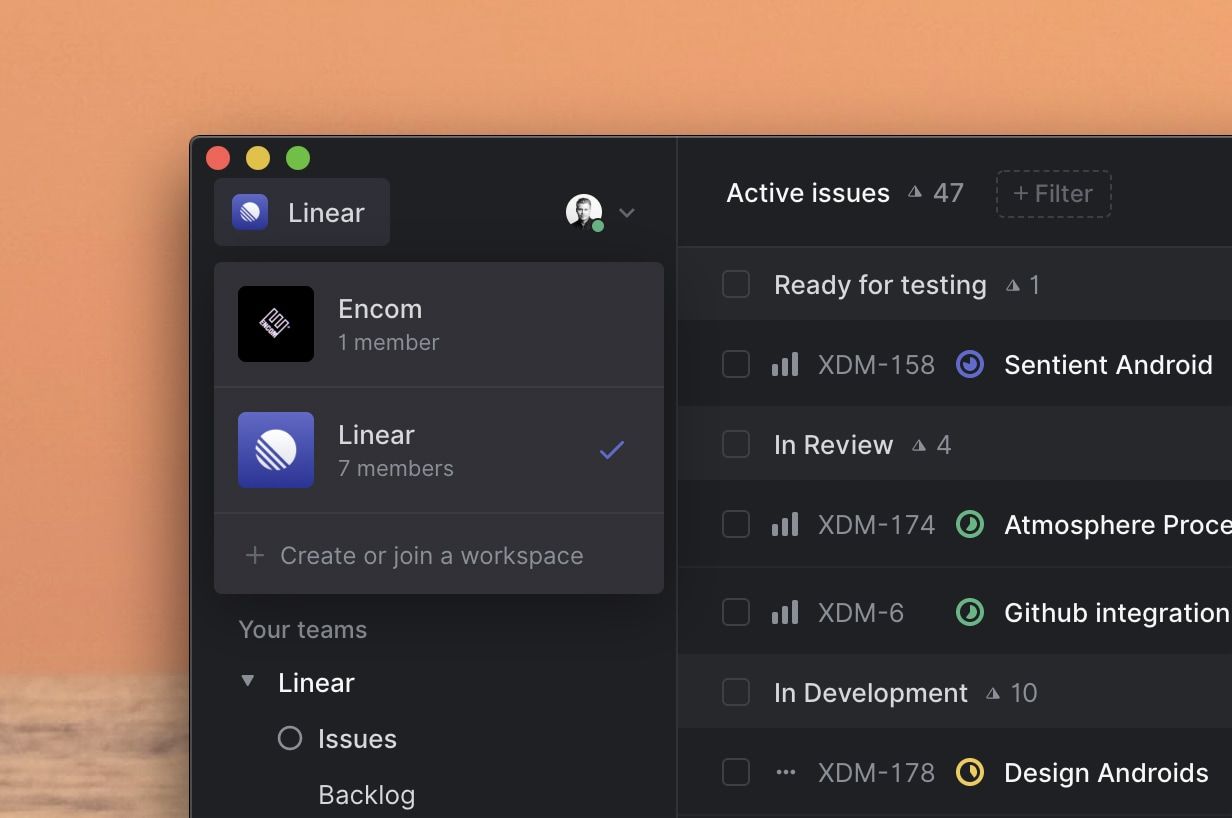Tick the checkbox for XDM-158
This screenshot has height=818, width=1232.
(736, 364)
